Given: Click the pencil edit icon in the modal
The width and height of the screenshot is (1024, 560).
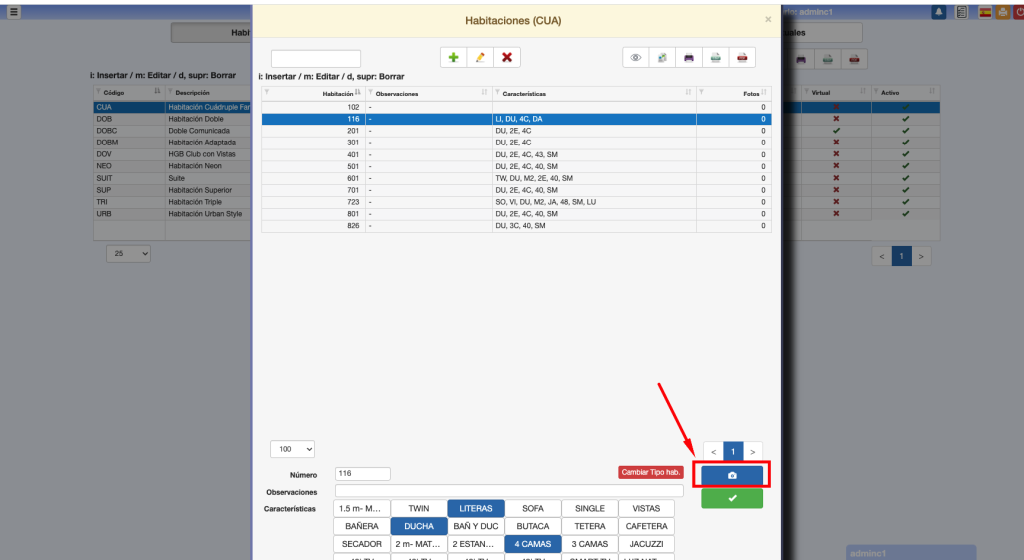Looking at the screenshot, I should point(480,58).
